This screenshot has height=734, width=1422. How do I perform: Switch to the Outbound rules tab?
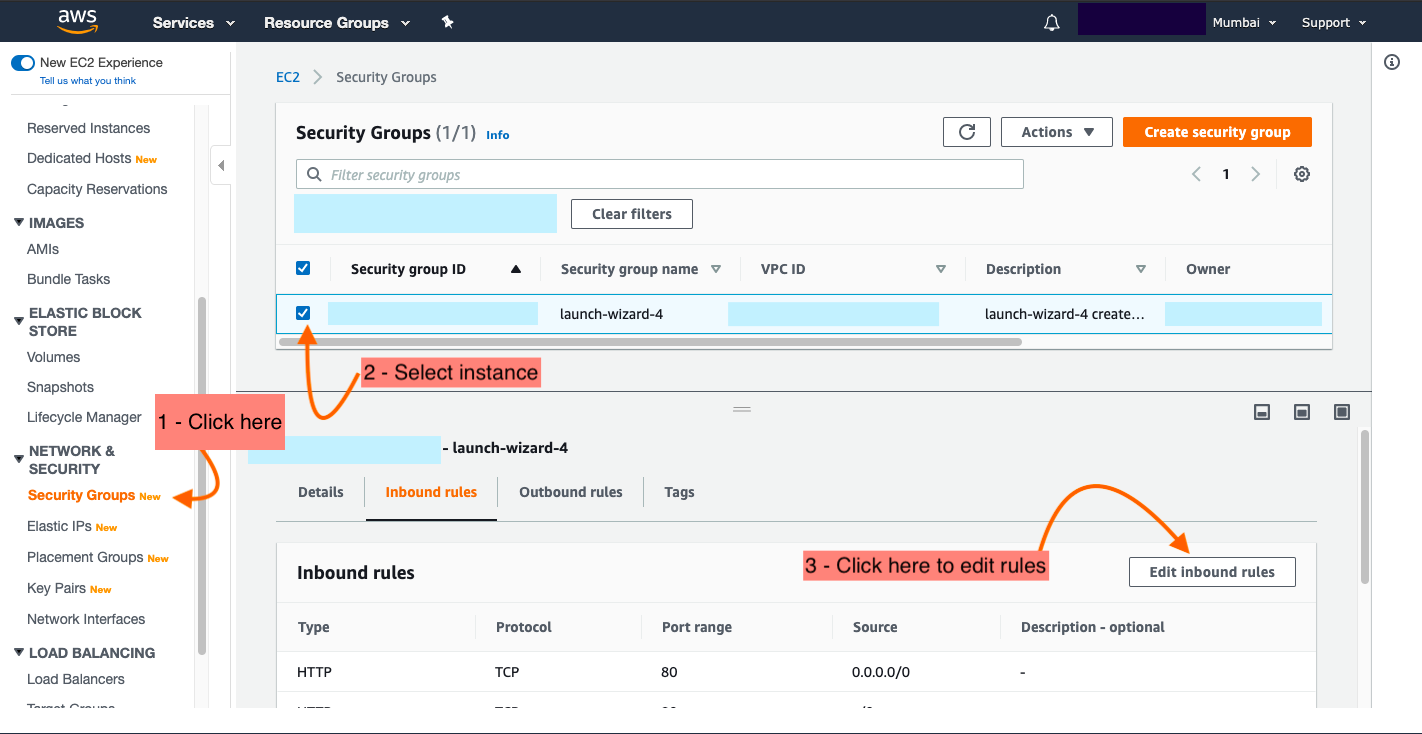click(570, 492)
